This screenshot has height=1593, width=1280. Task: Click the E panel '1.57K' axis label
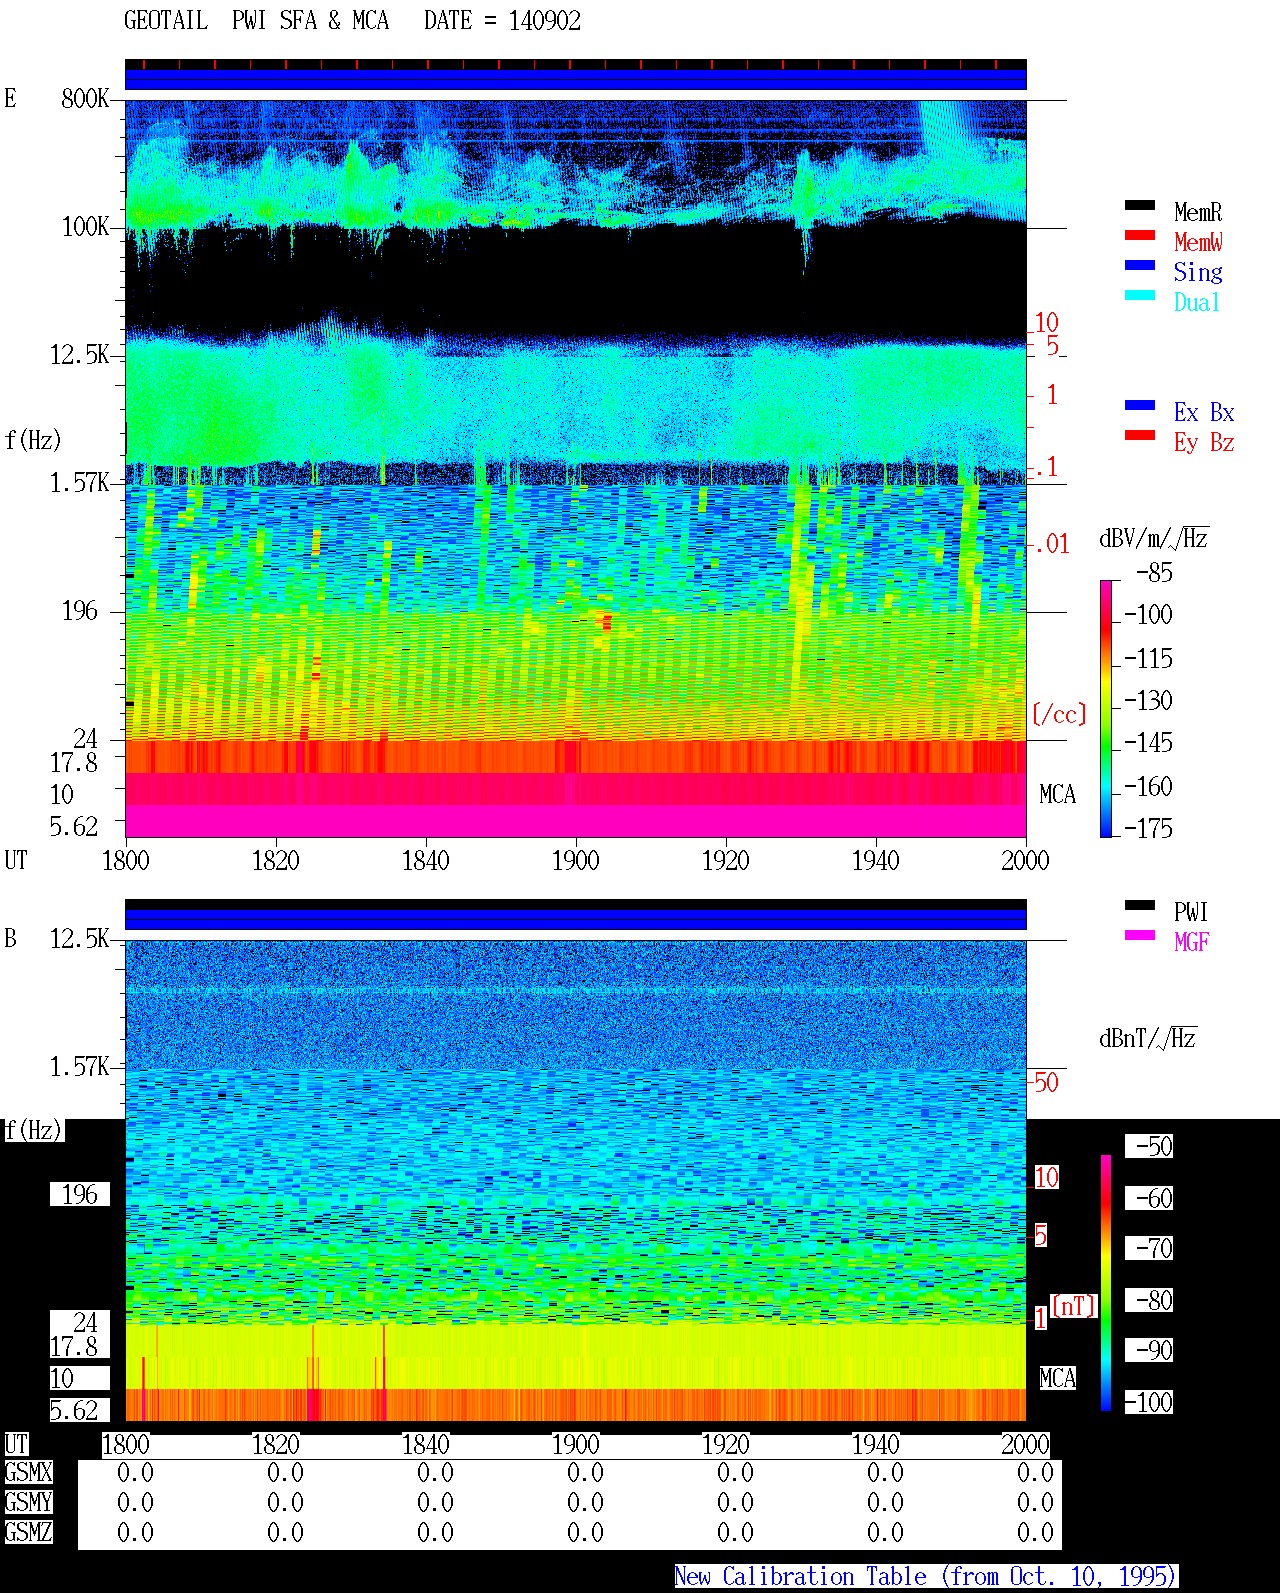click(80, 483)
